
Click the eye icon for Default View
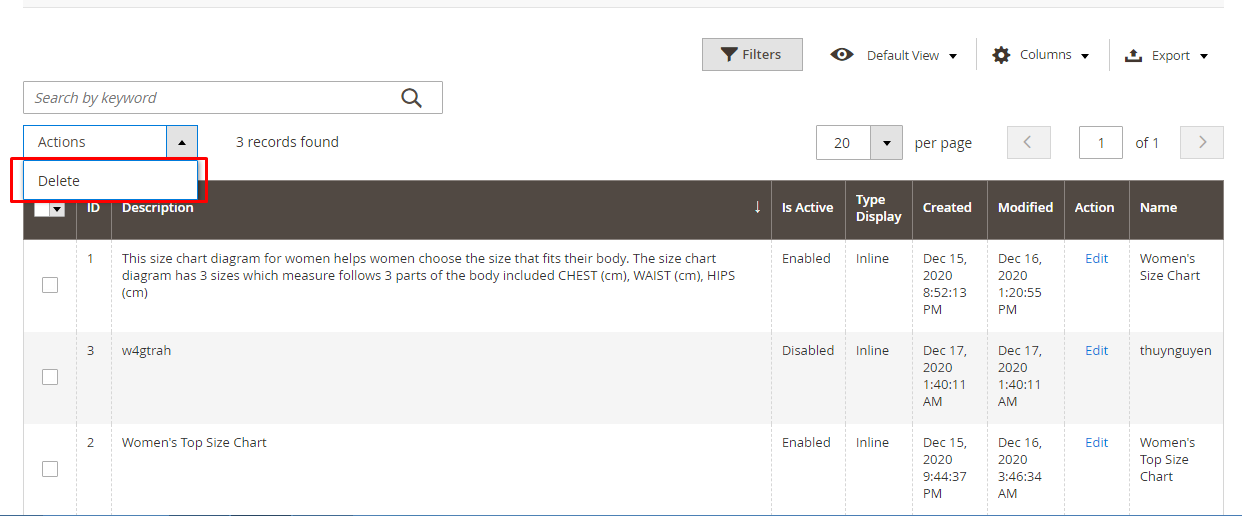tap(842, 55)
